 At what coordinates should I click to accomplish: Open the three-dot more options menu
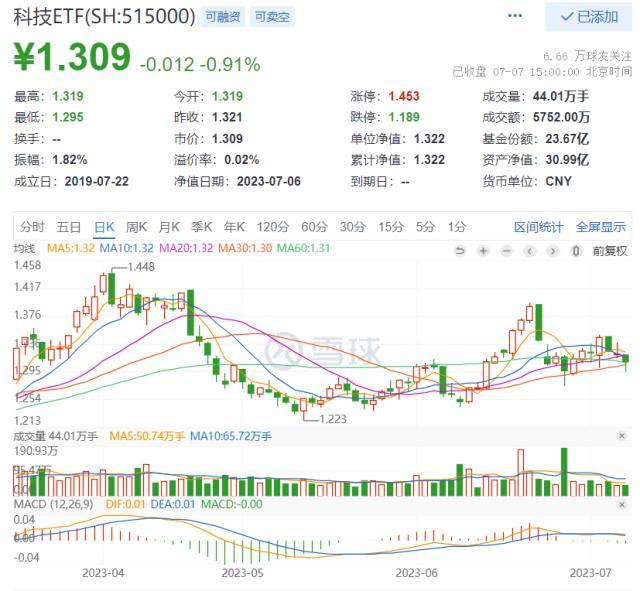(515, 16)
